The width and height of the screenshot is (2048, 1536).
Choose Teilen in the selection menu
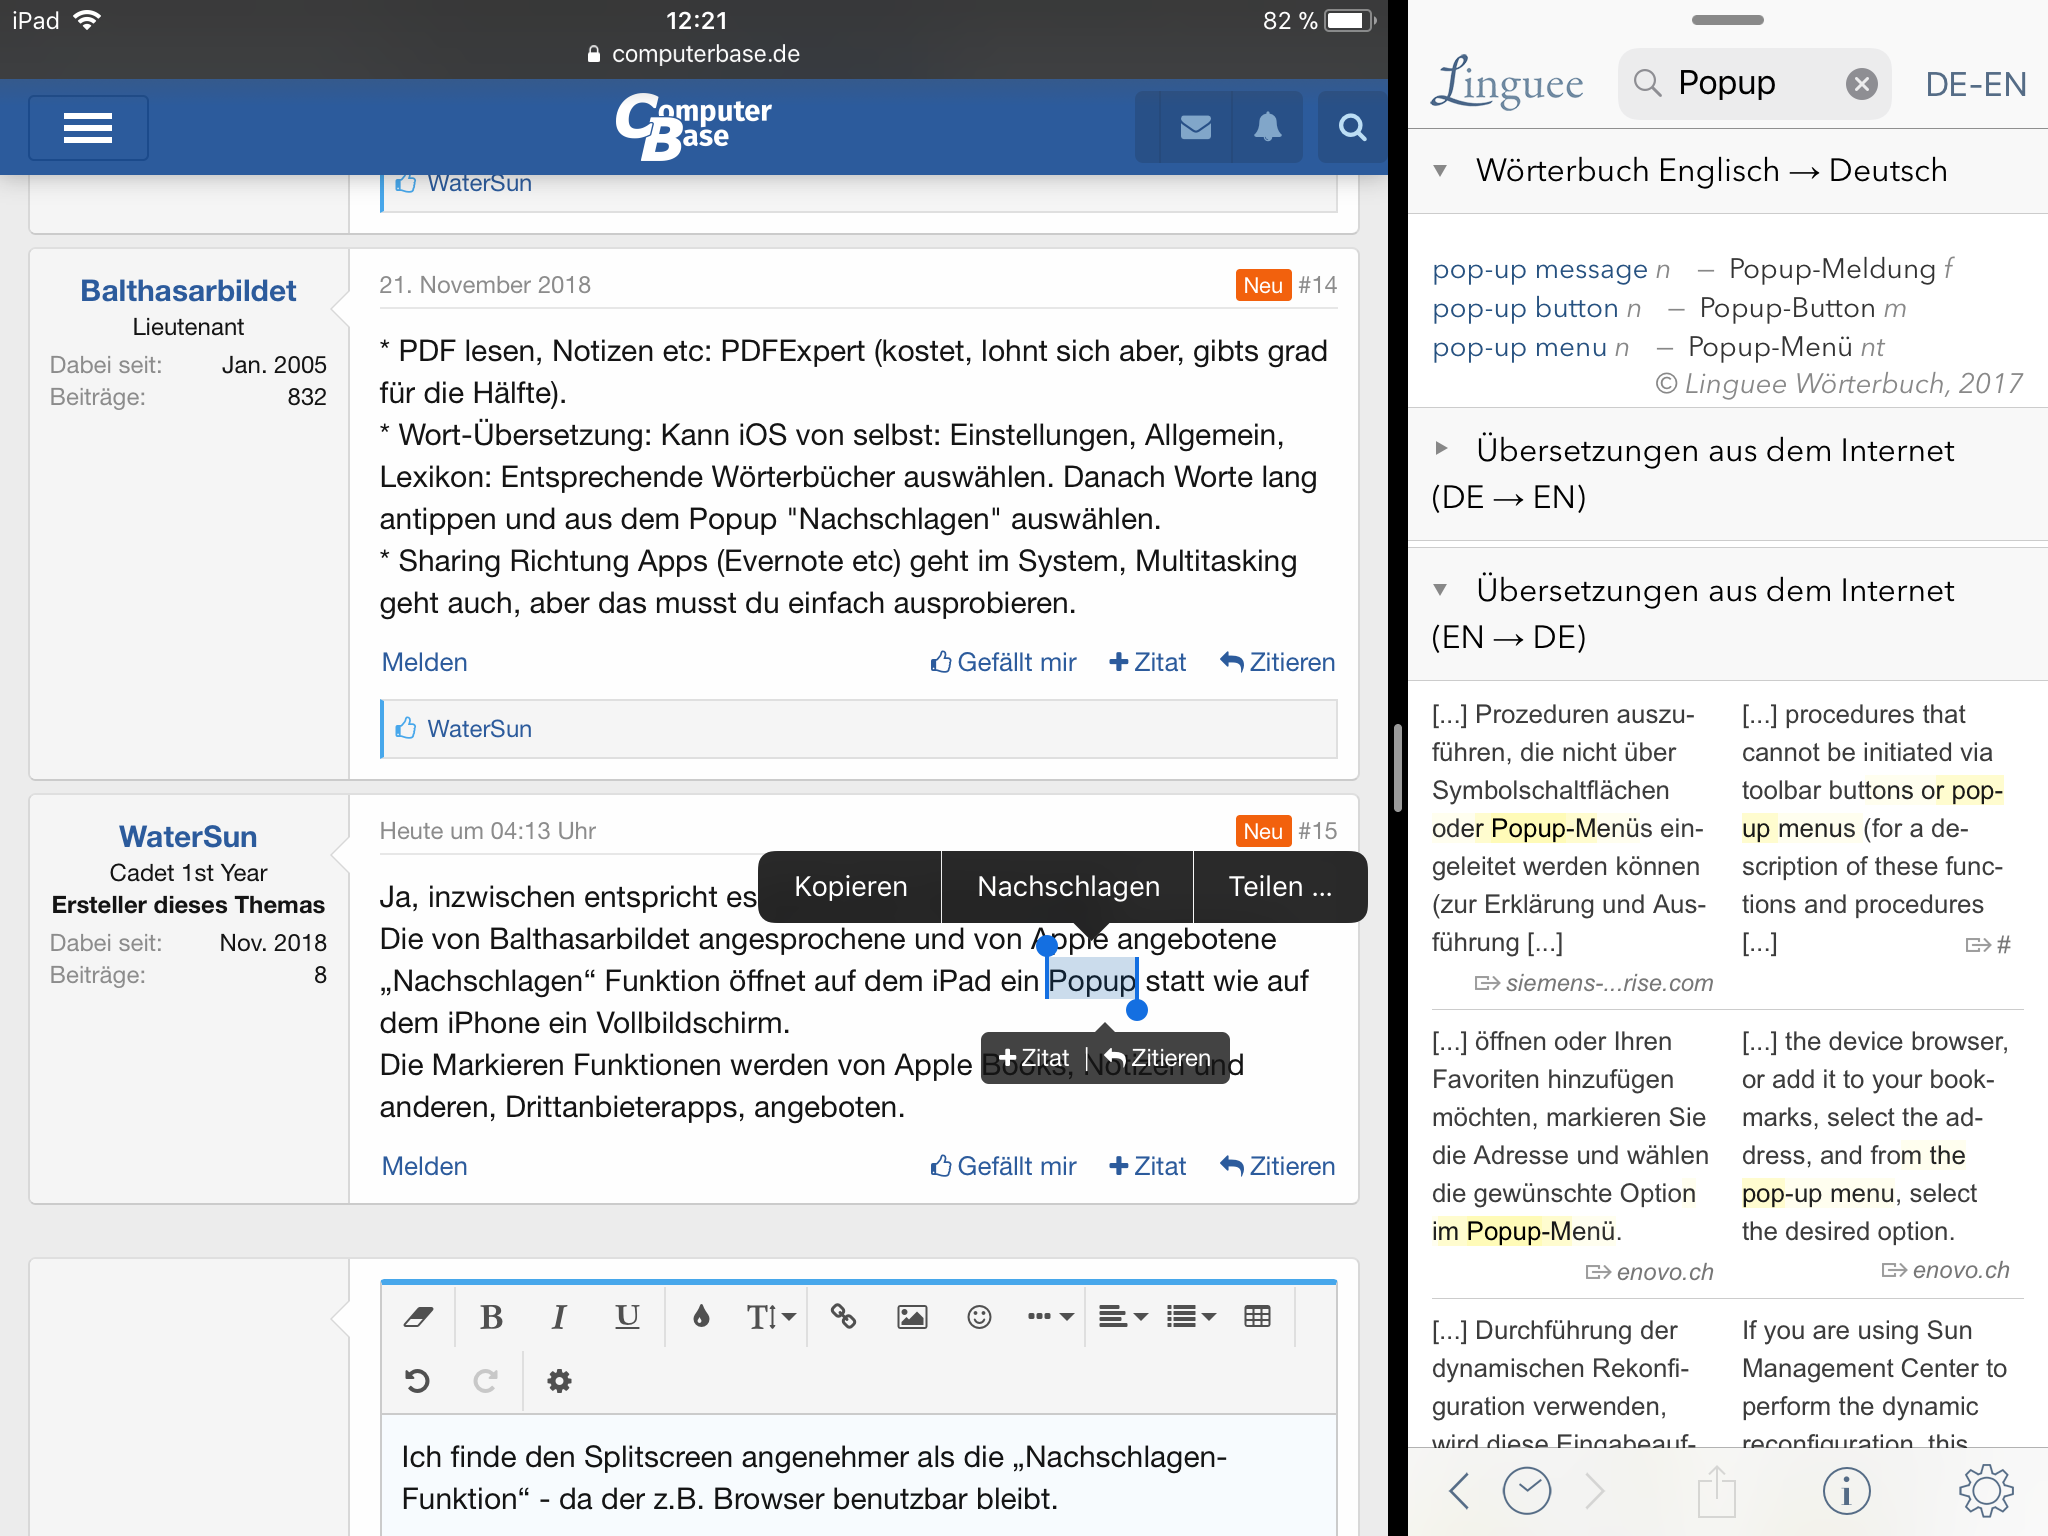1280,886
